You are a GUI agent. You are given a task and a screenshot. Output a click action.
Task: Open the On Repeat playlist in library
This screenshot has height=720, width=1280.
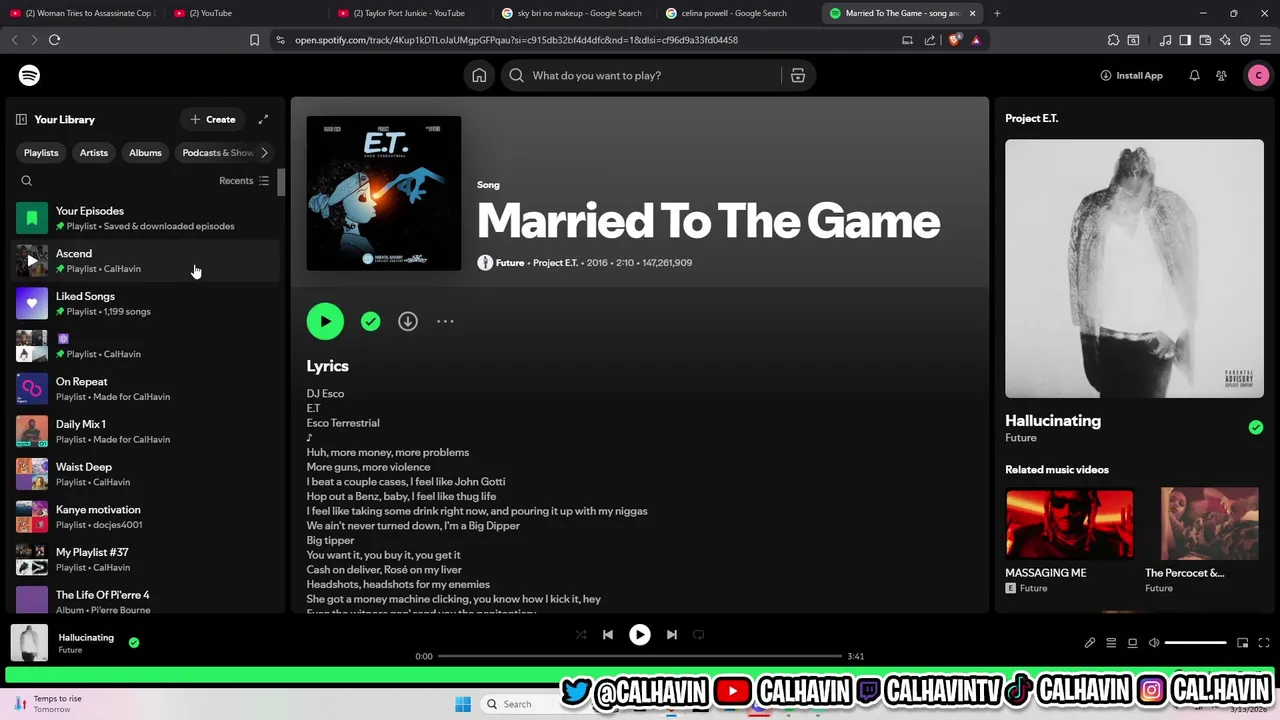tap(146, 388)
